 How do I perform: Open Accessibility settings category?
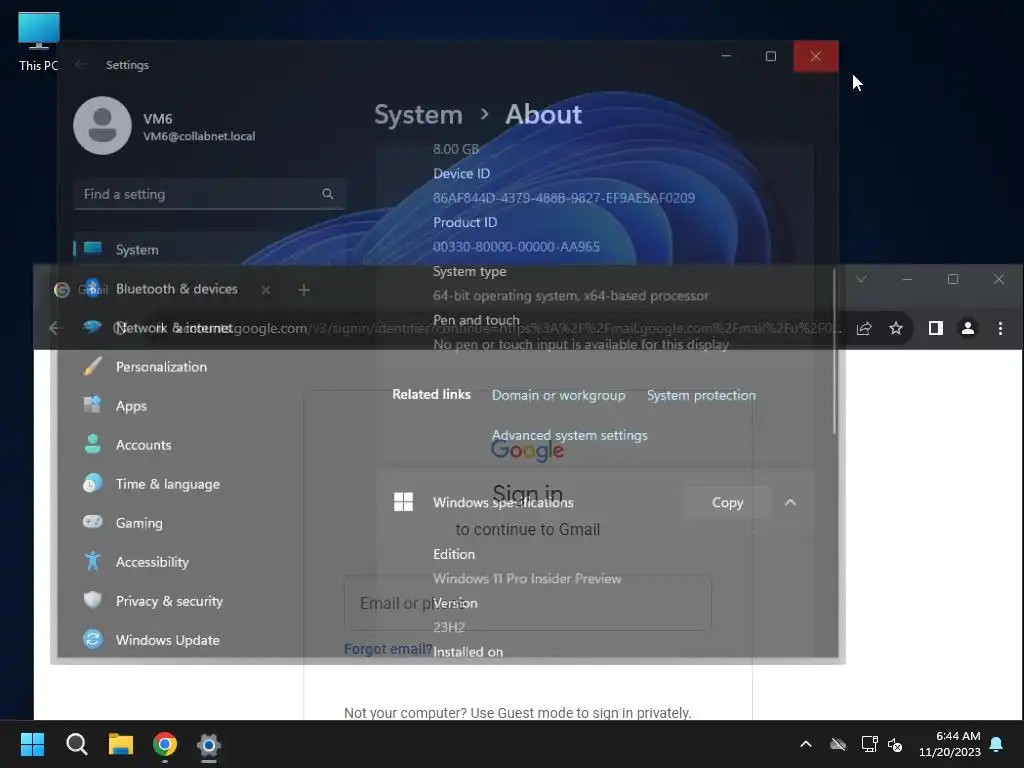click(209, 562)
